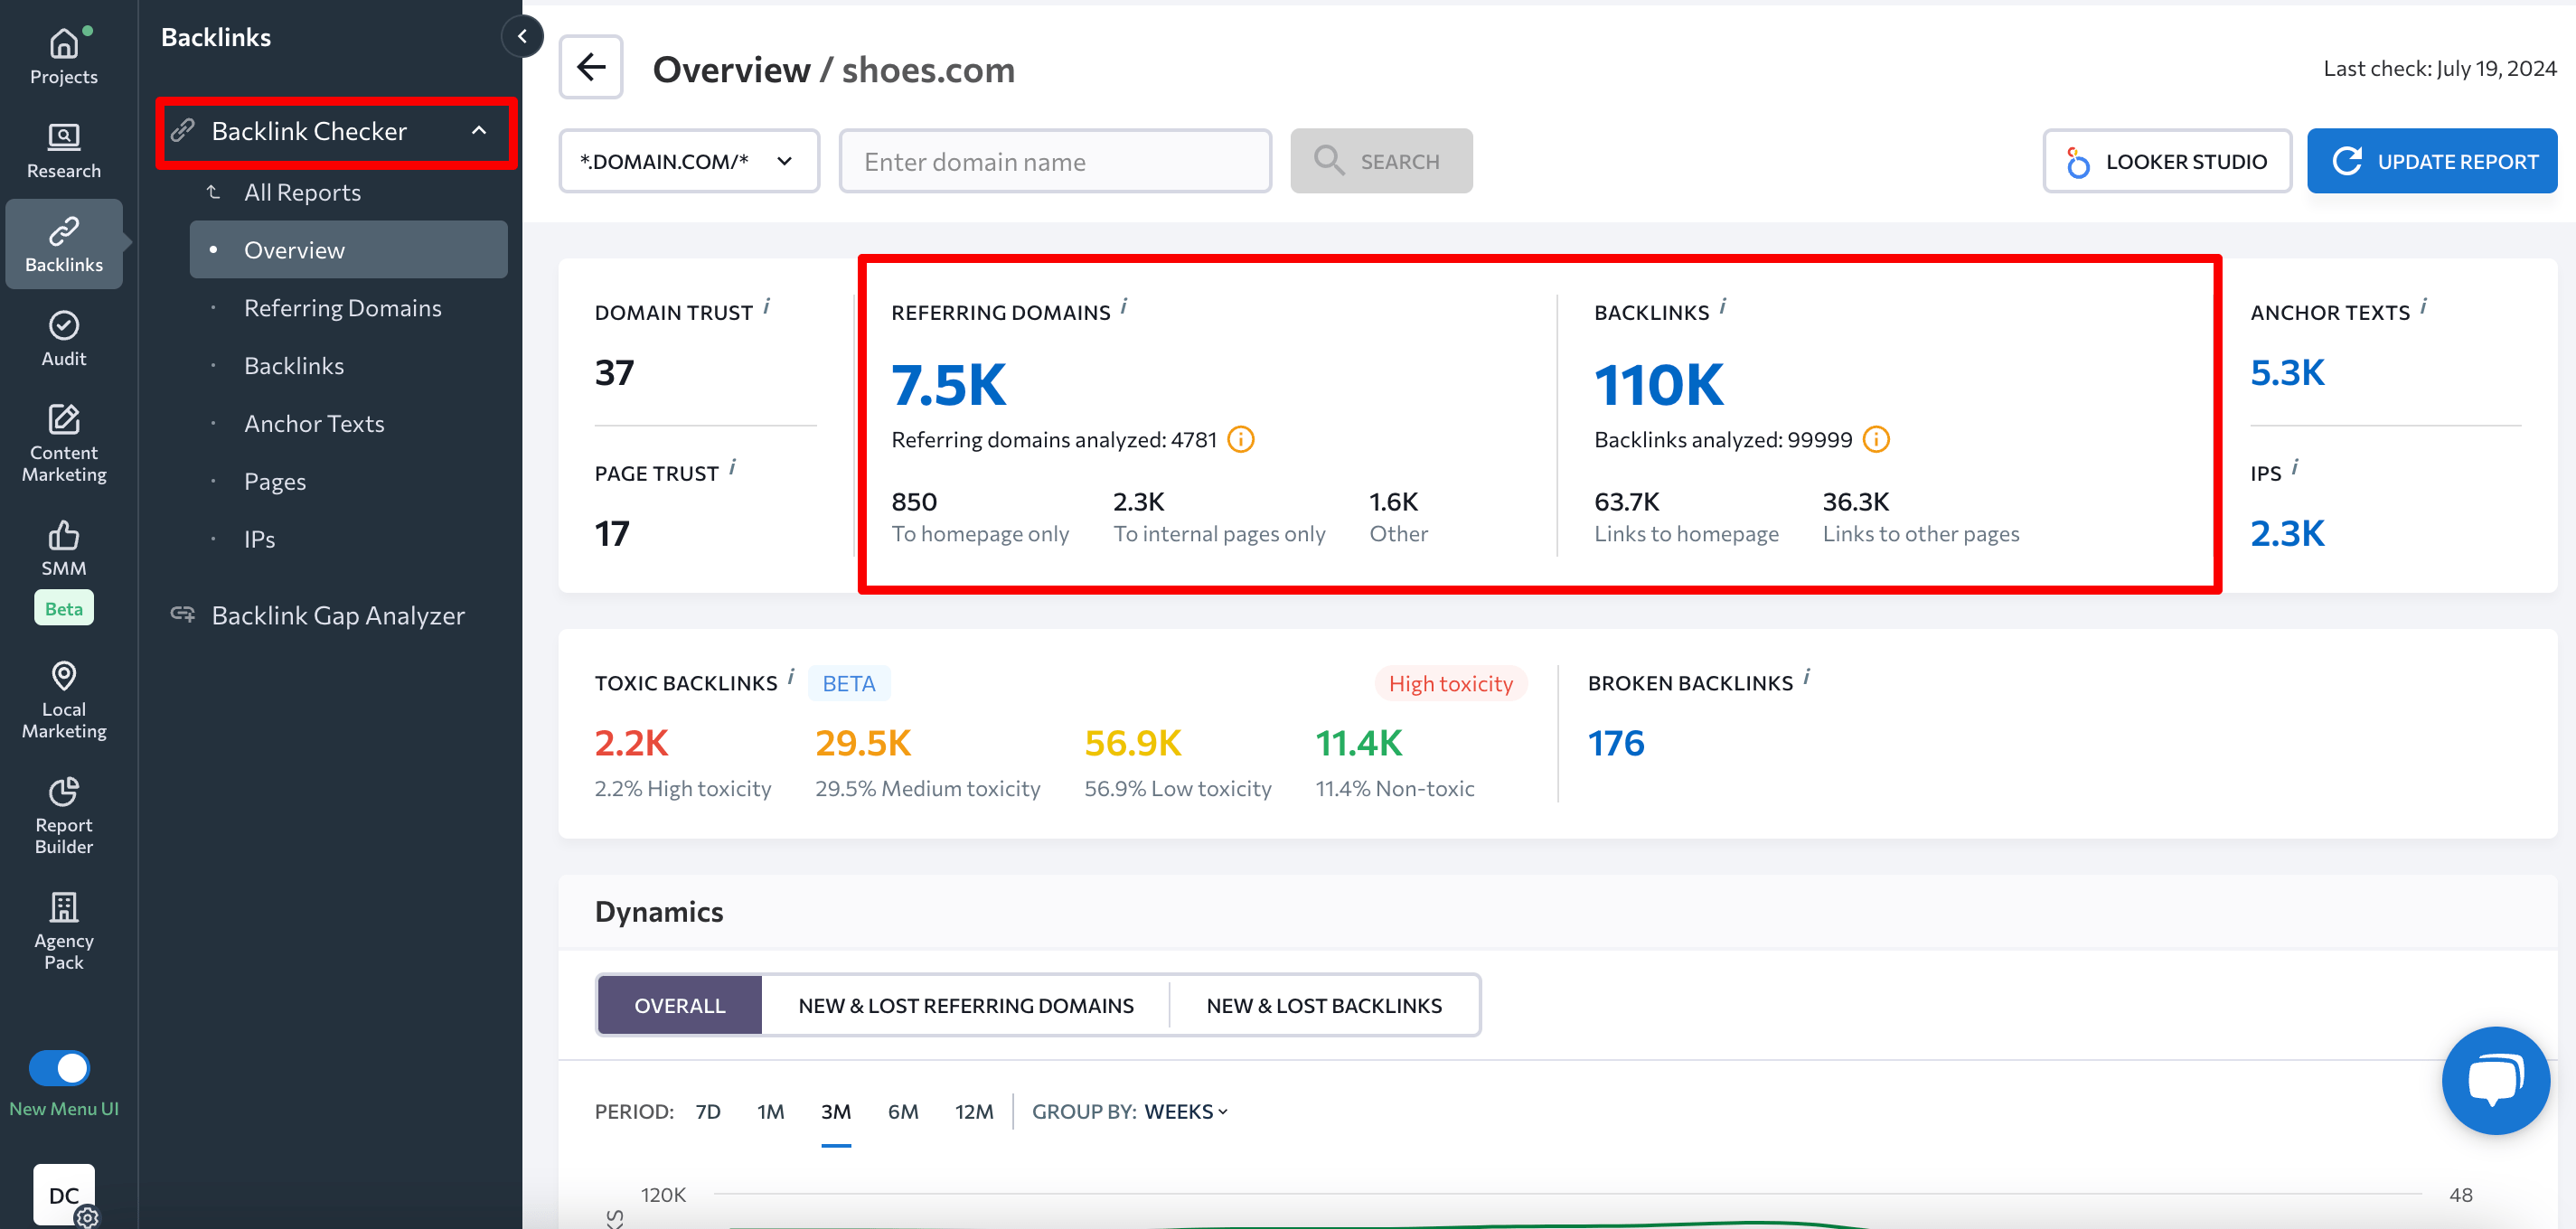Image resolution: width=2576 pixels, height=1229 pixels.
Task: Open Backlinks submenu item
Action: tap(293, 366)
